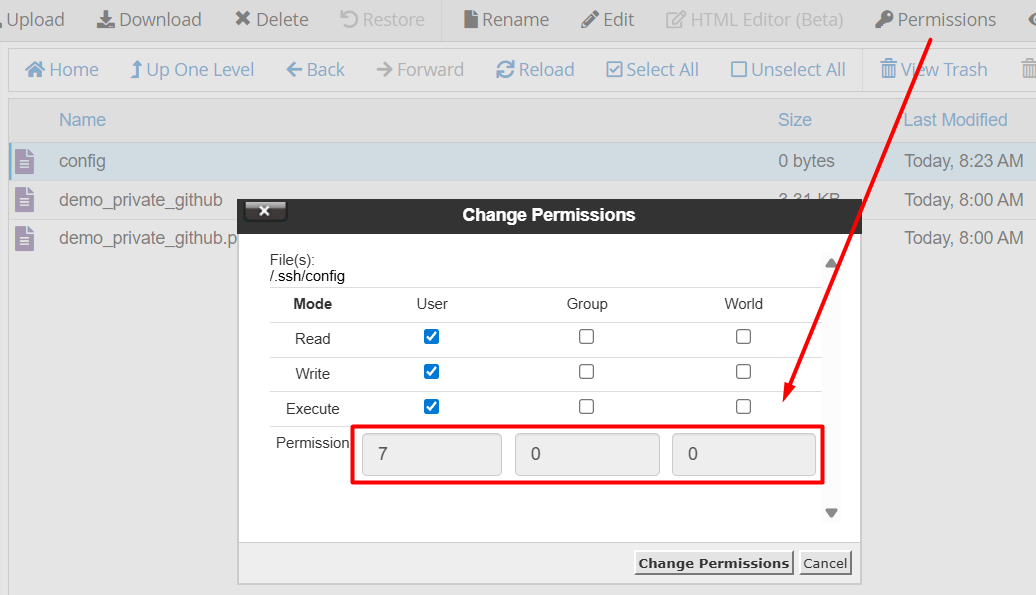Click the Home icon
1036x595 pixels.
(62, 69)
